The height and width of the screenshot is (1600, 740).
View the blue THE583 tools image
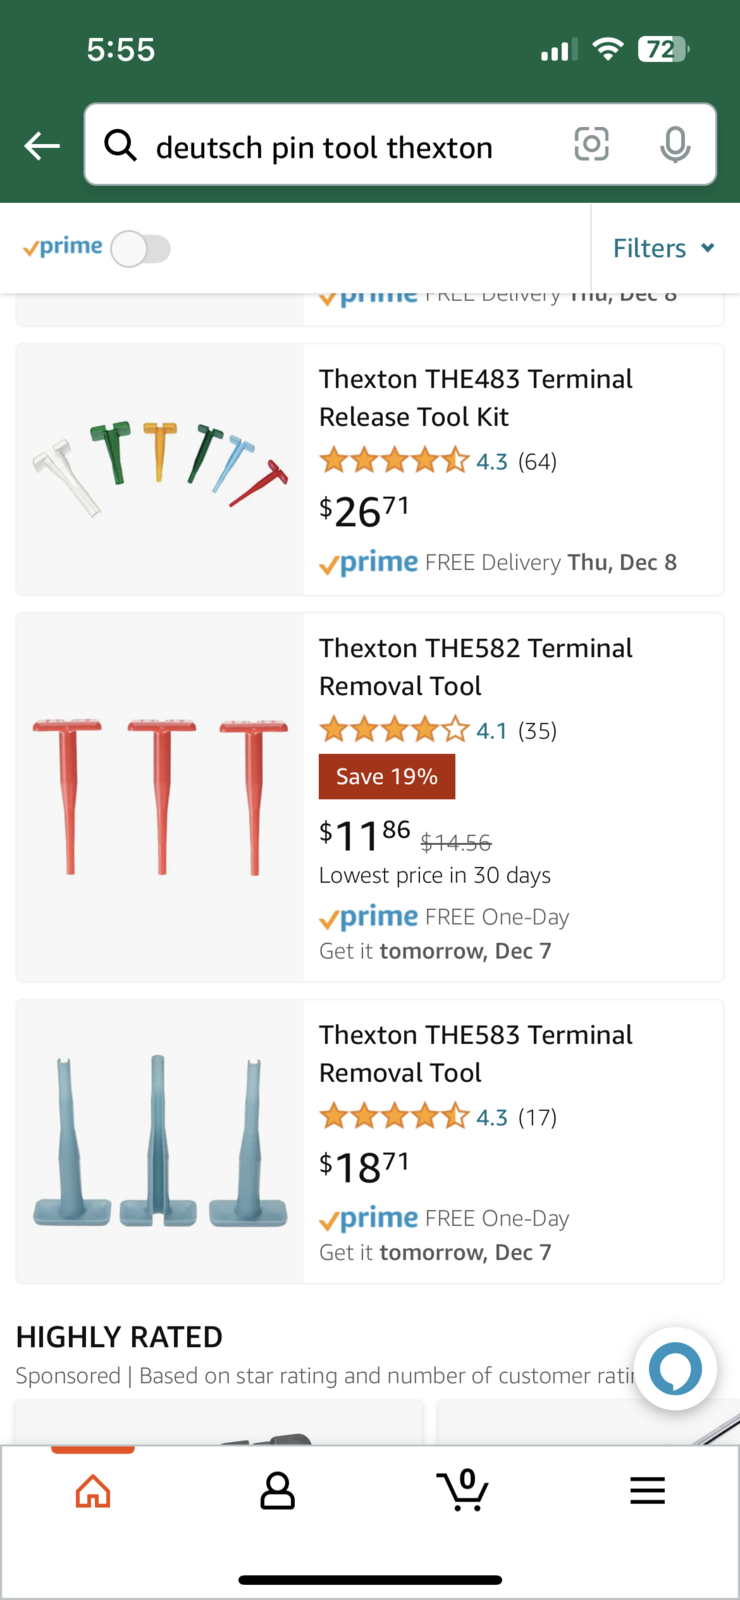[x=160, y=1142]
